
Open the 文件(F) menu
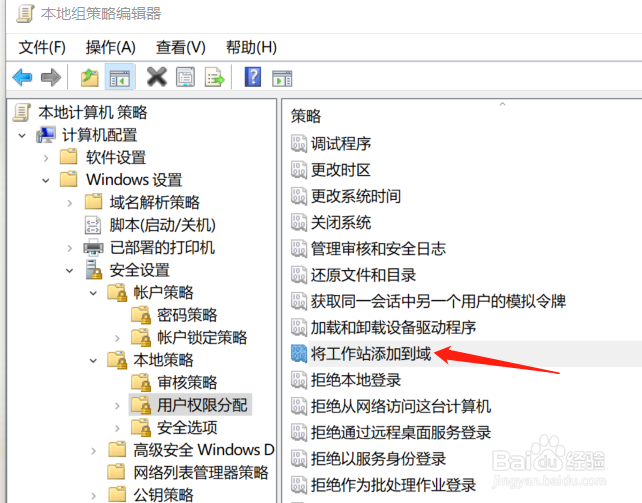42,47
